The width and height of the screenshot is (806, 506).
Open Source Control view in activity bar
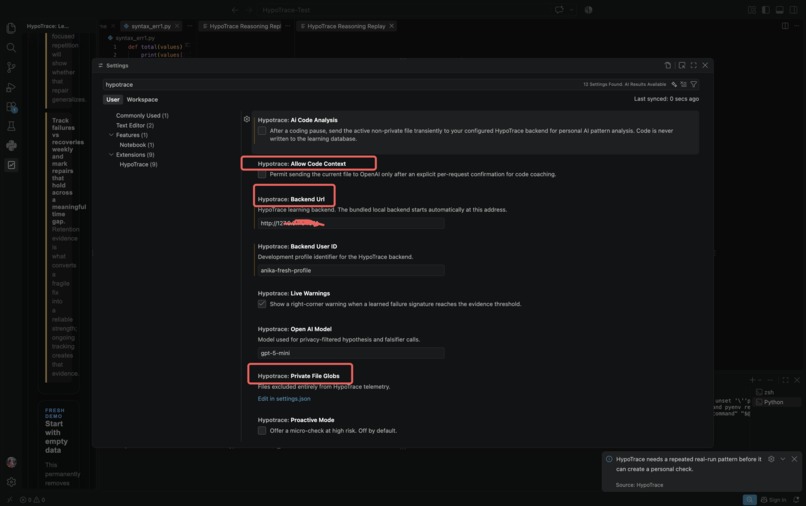tap(11, 67)
